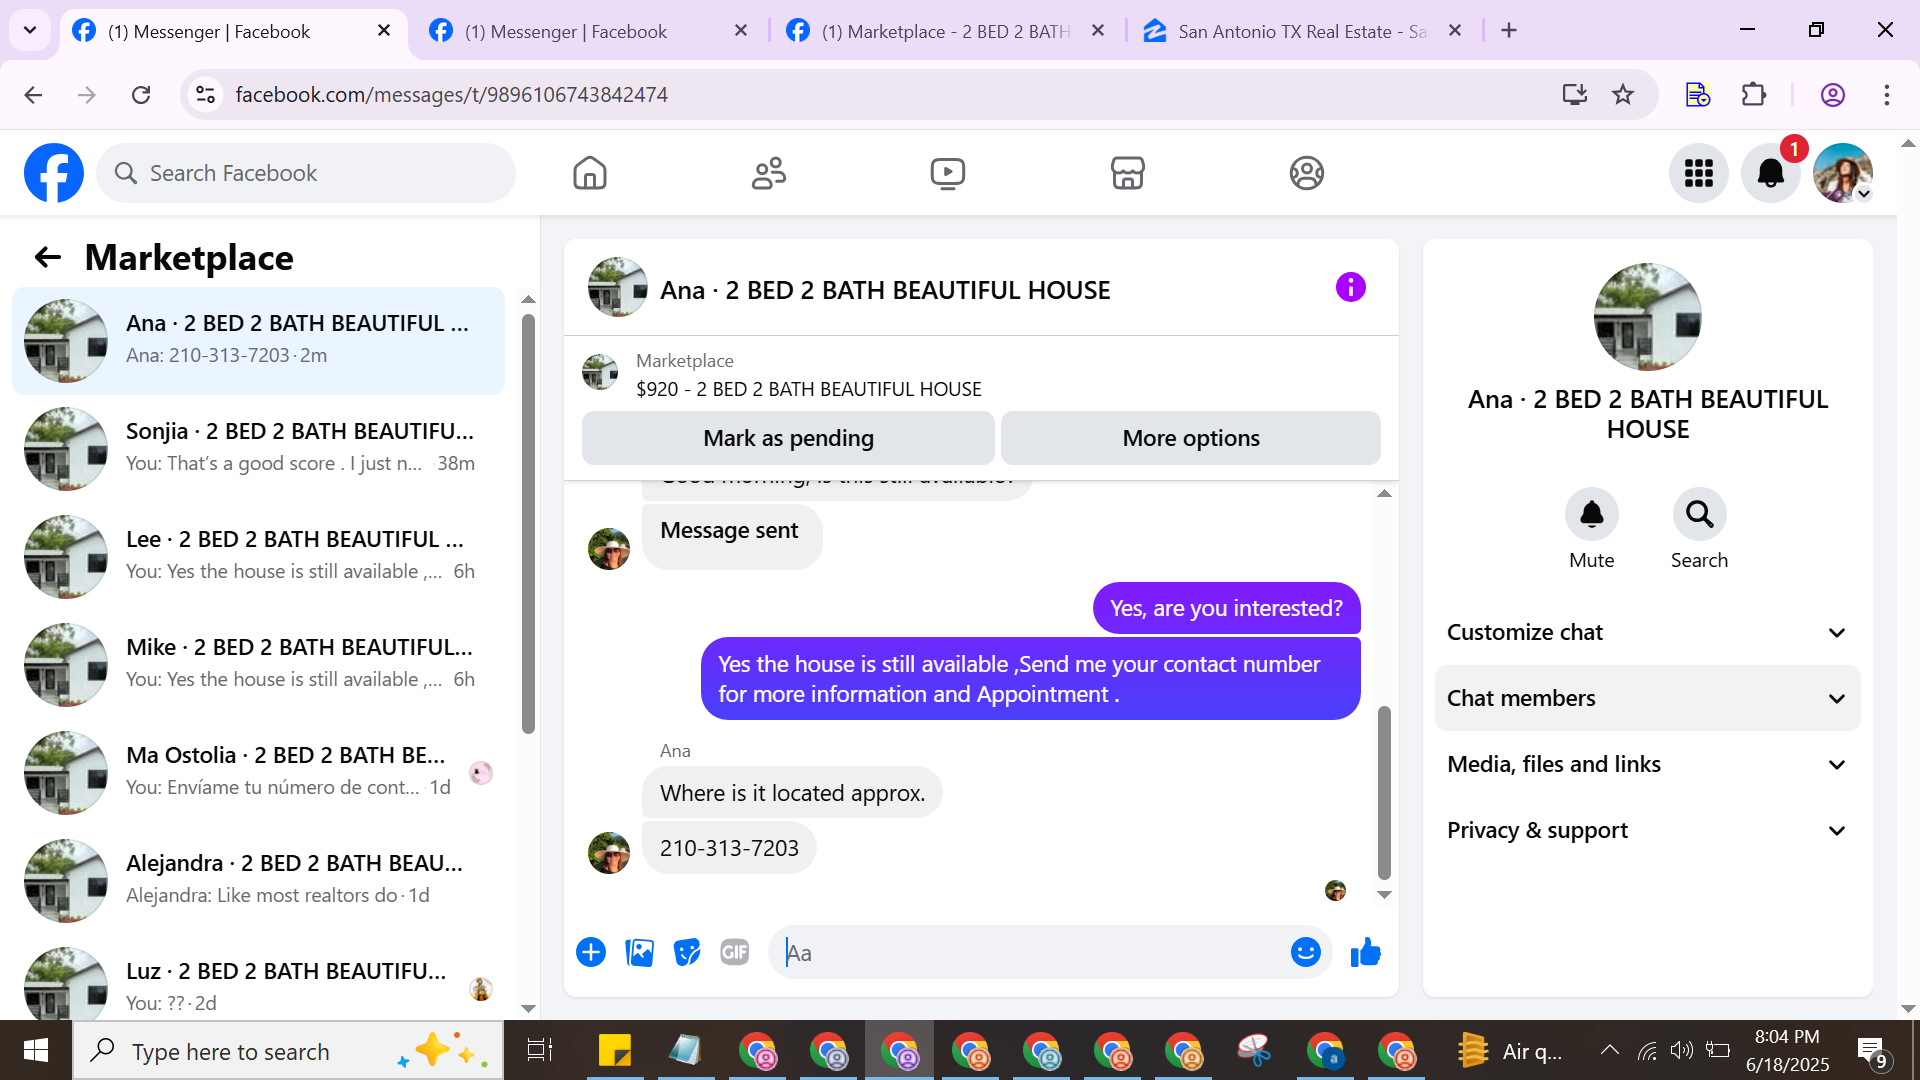This screenshot has width=1920, height=1080.
Task: Choose a GIF with the GIF icon
Action: pos(735,952)
